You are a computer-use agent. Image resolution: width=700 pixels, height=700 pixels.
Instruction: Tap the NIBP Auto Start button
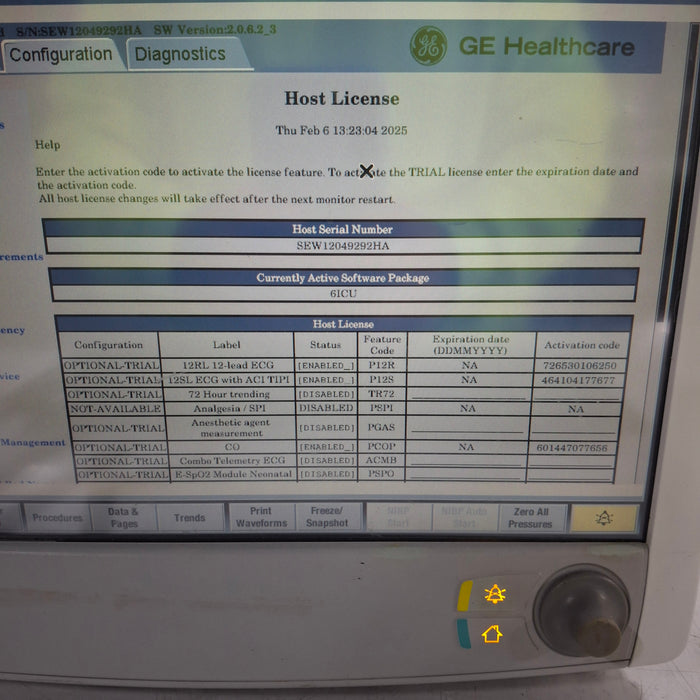coord(464,517)
